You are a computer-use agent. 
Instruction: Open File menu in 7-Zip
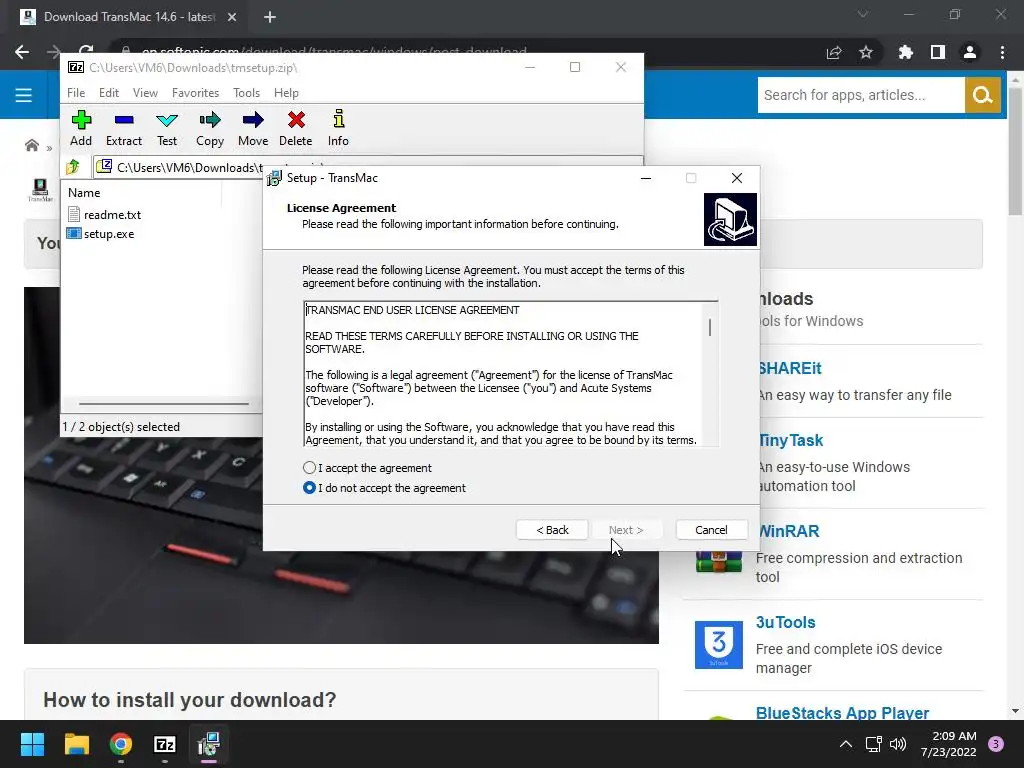coord(76,93)
